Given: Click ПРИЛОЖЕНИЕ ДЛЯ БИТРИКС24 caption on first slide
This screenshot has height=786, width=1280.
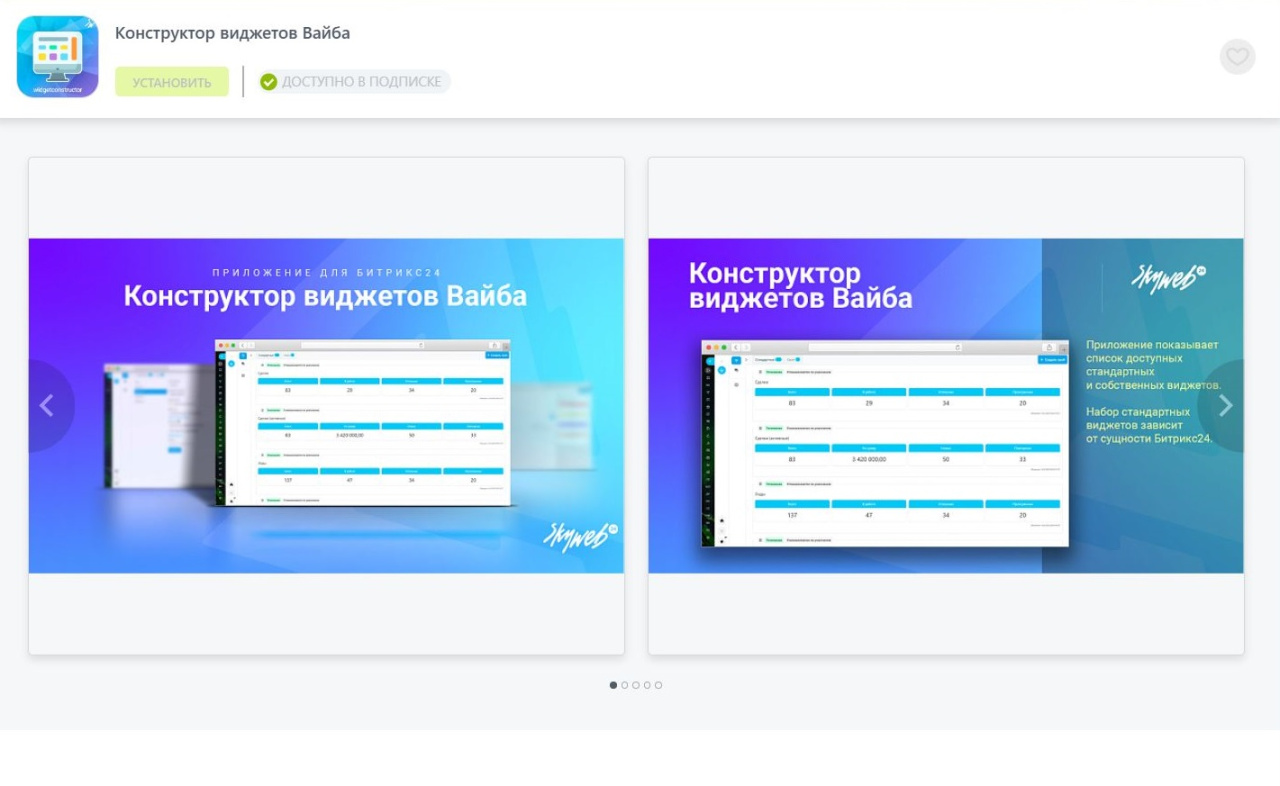Looking at the screenshot, I should pos(326,272).
